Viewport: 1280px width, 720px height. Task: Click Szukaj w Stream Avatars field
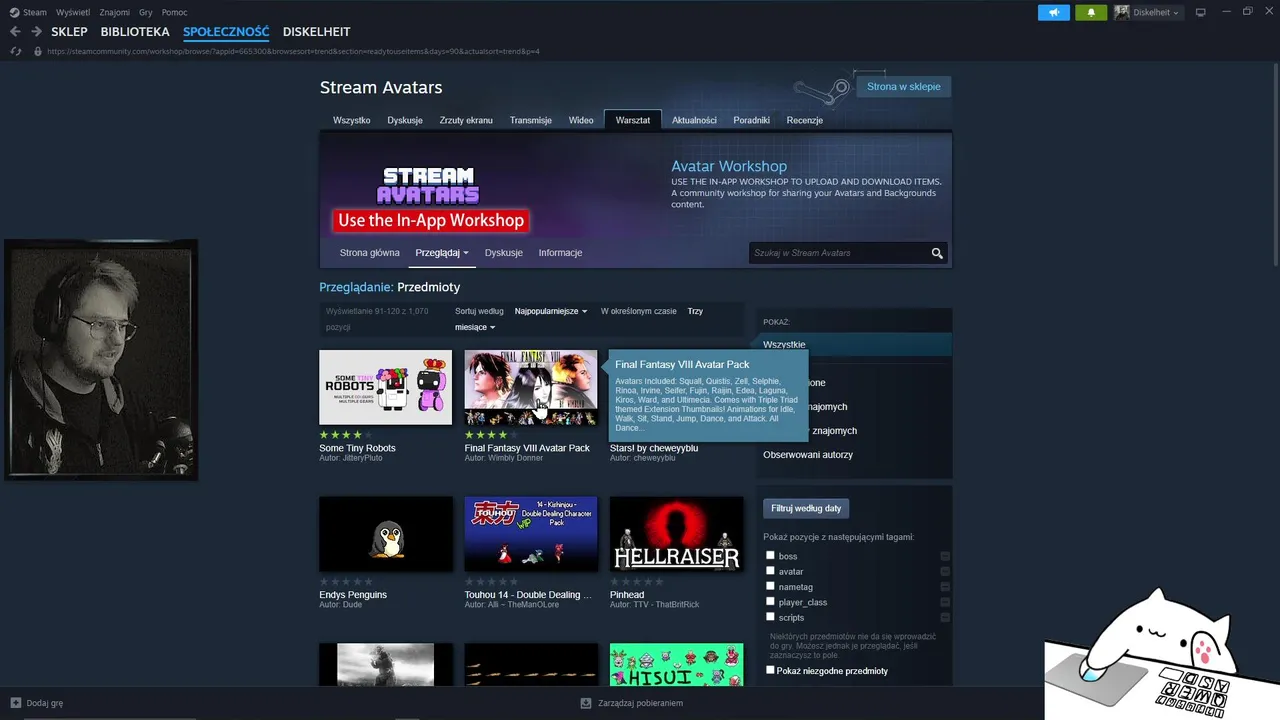838,253
